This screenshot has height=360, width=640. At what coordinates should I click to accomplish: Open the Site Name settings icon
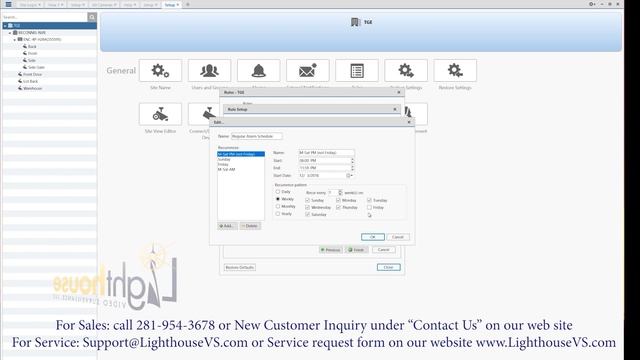click(x=160, y=71)
